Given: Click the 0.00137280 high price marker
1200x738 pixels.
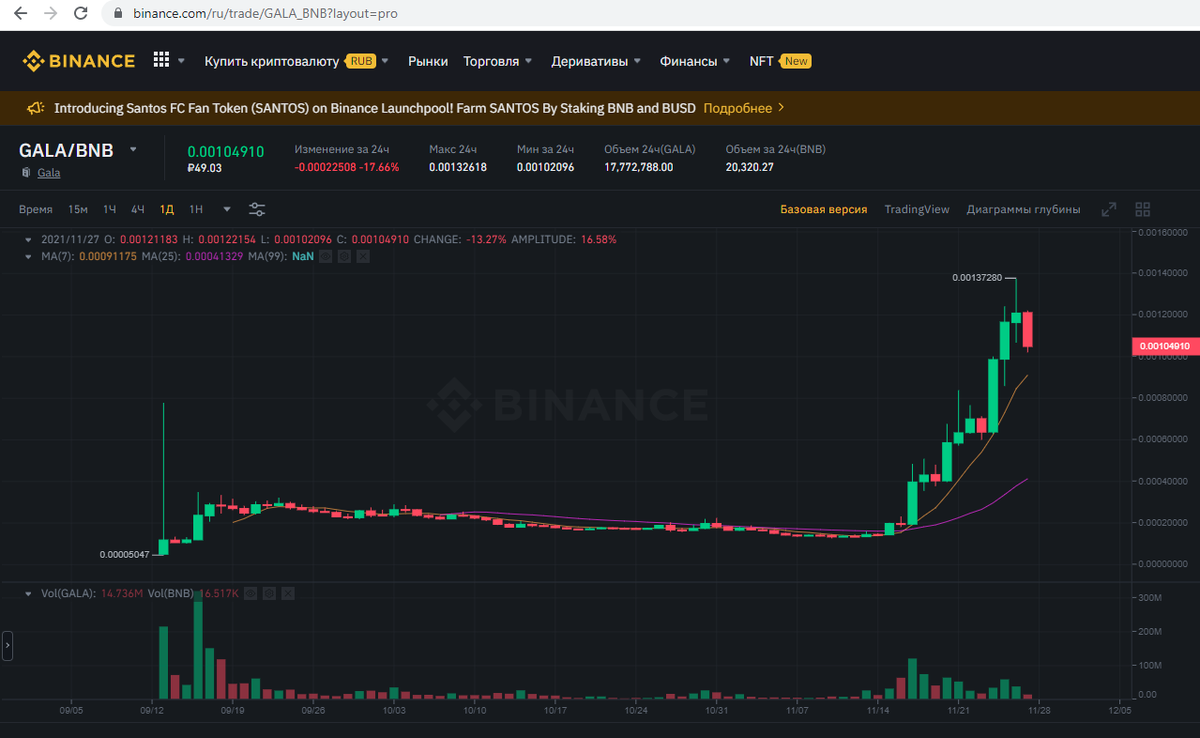Looking at the screenshot, I should pyautogui.click(x=977, y=277).
